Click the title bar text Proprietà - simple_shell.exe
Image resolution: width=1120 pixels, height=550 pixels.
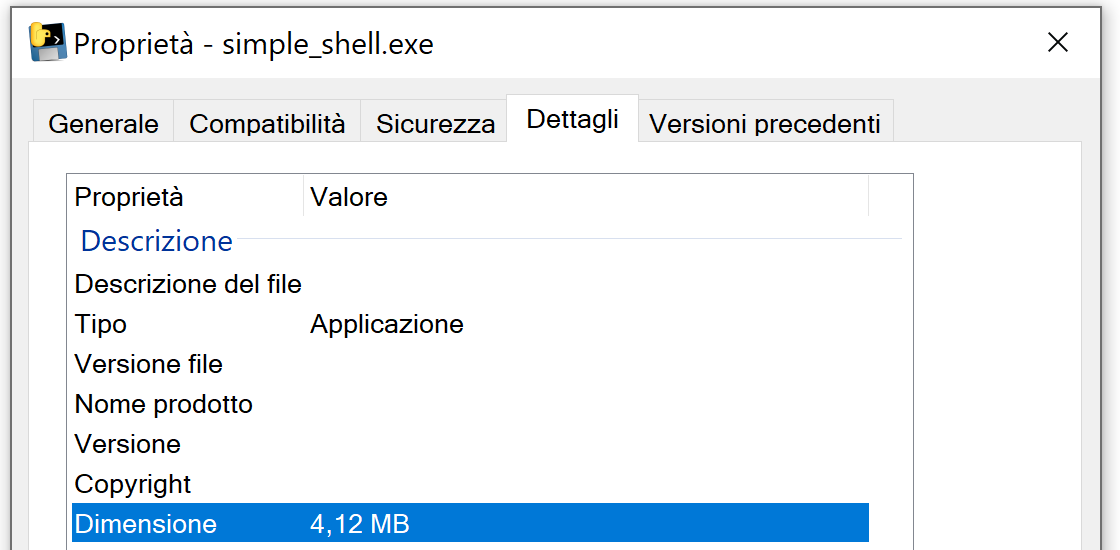(x=254, y=44)
